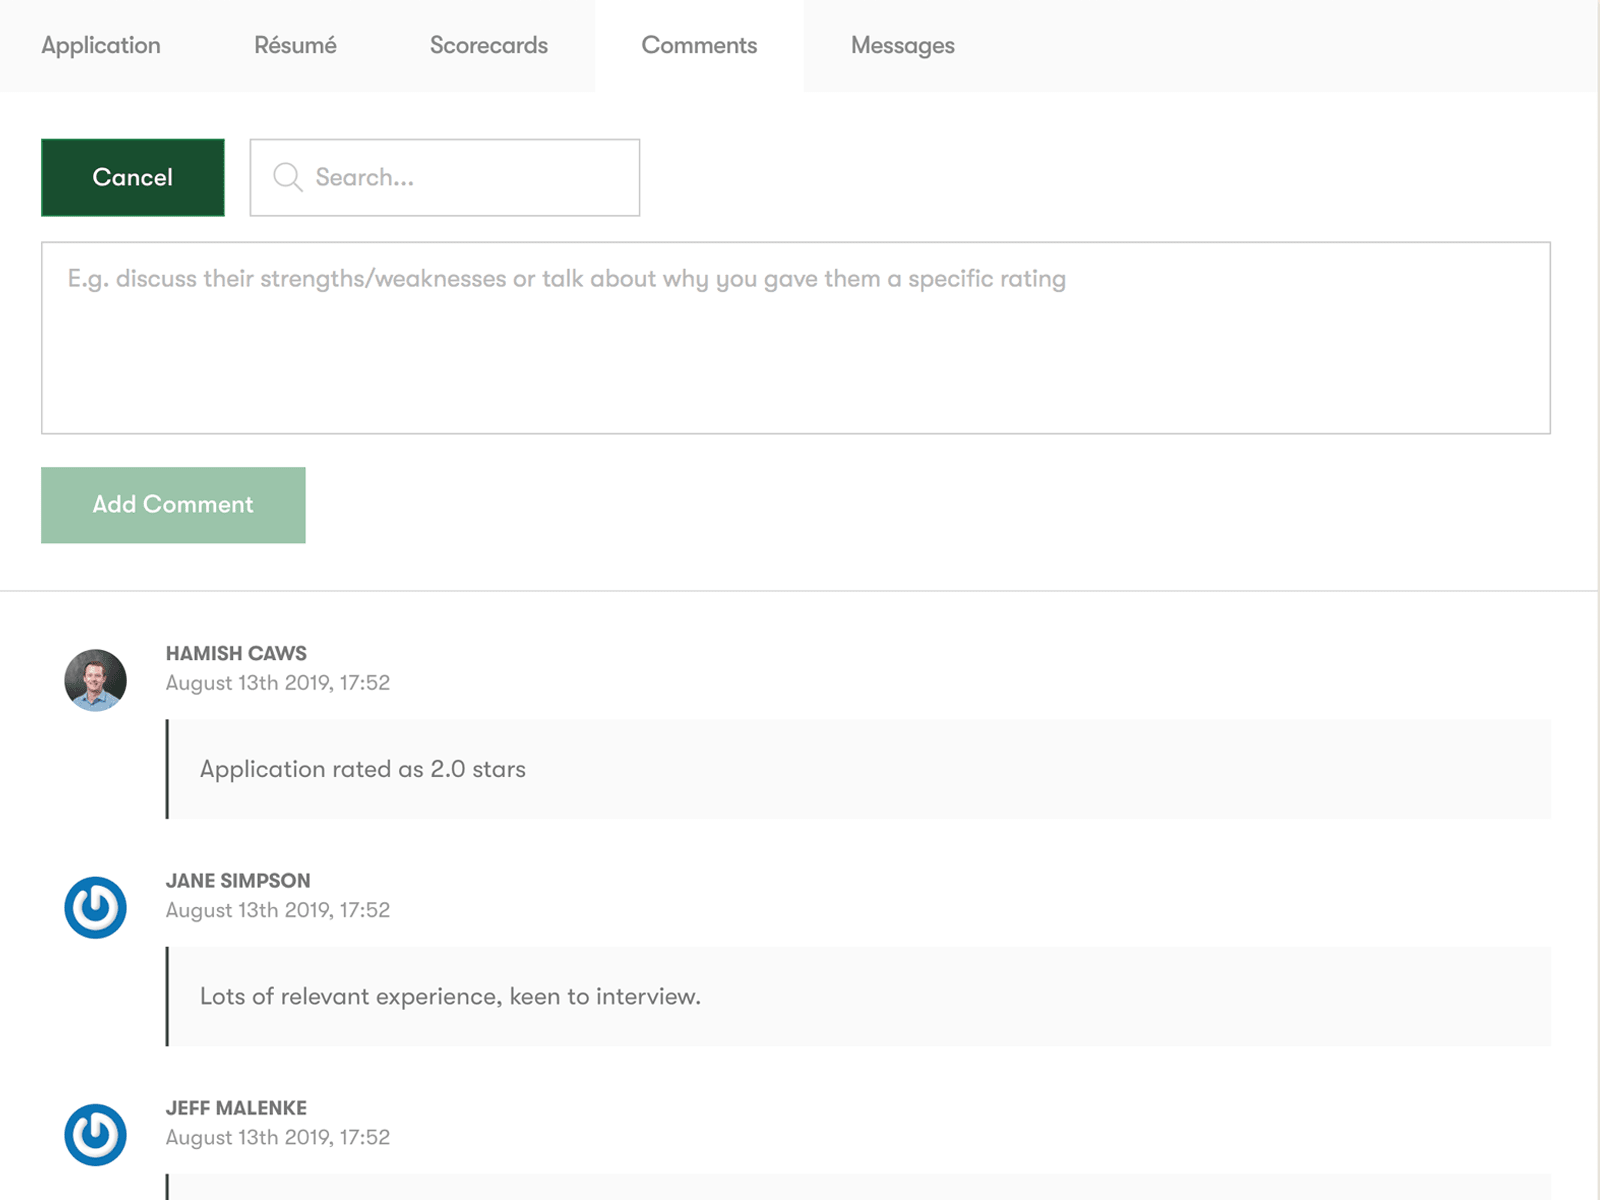Select Jeff Malenke's name label
Screen dimensions: 1600x1200
pos(236,1107)
